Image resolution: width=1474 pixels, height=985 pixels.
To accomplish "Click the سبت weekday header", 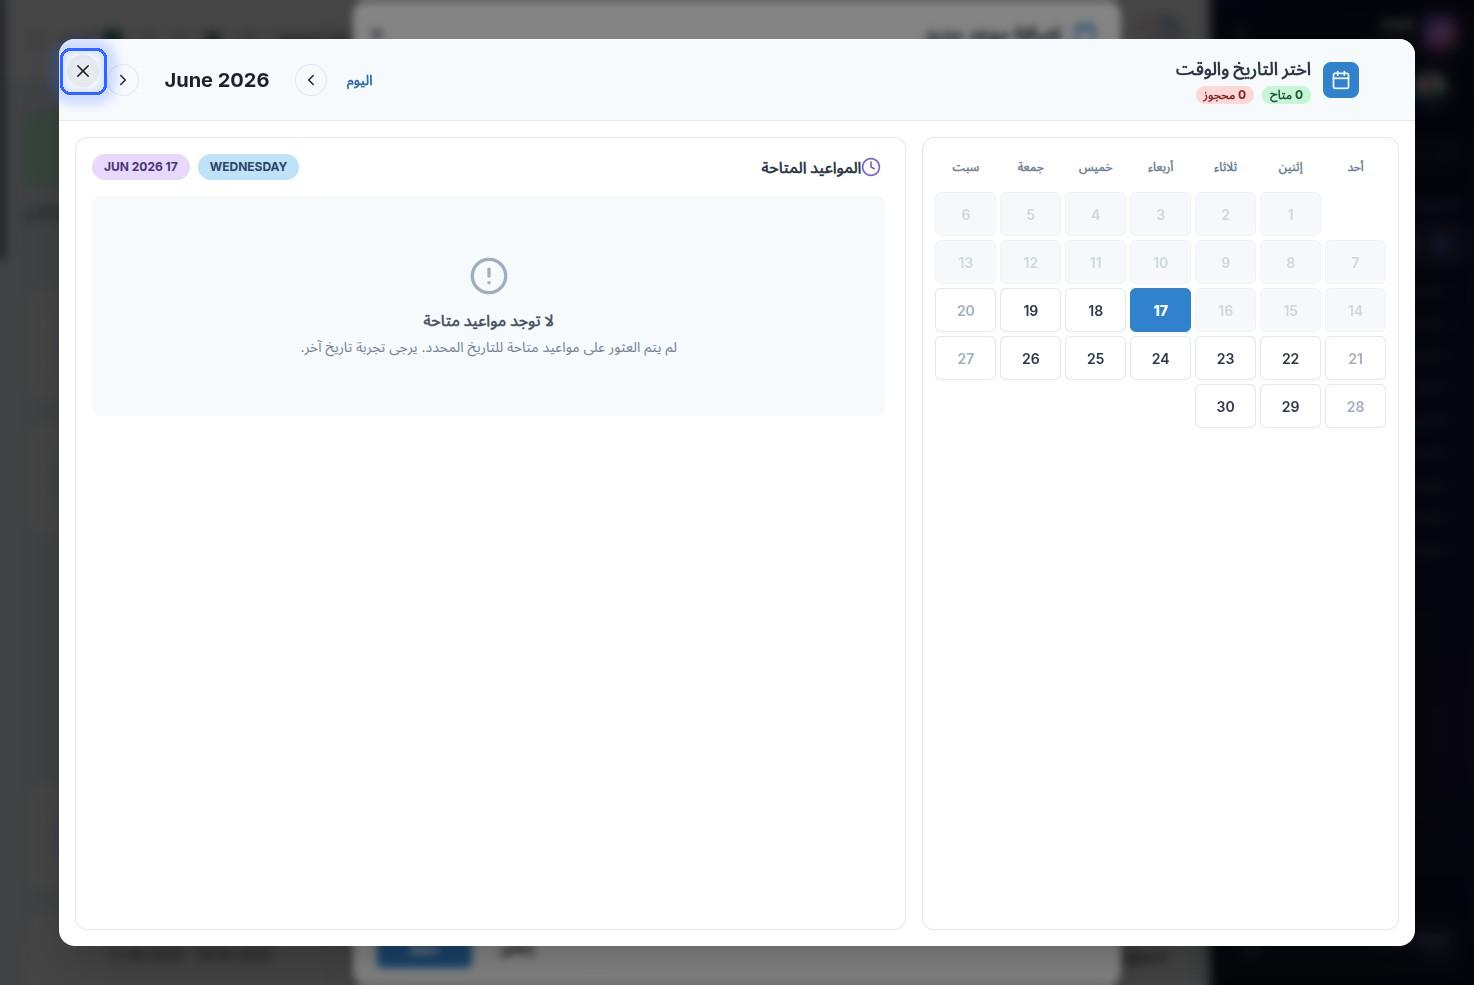I will [965, 167].
